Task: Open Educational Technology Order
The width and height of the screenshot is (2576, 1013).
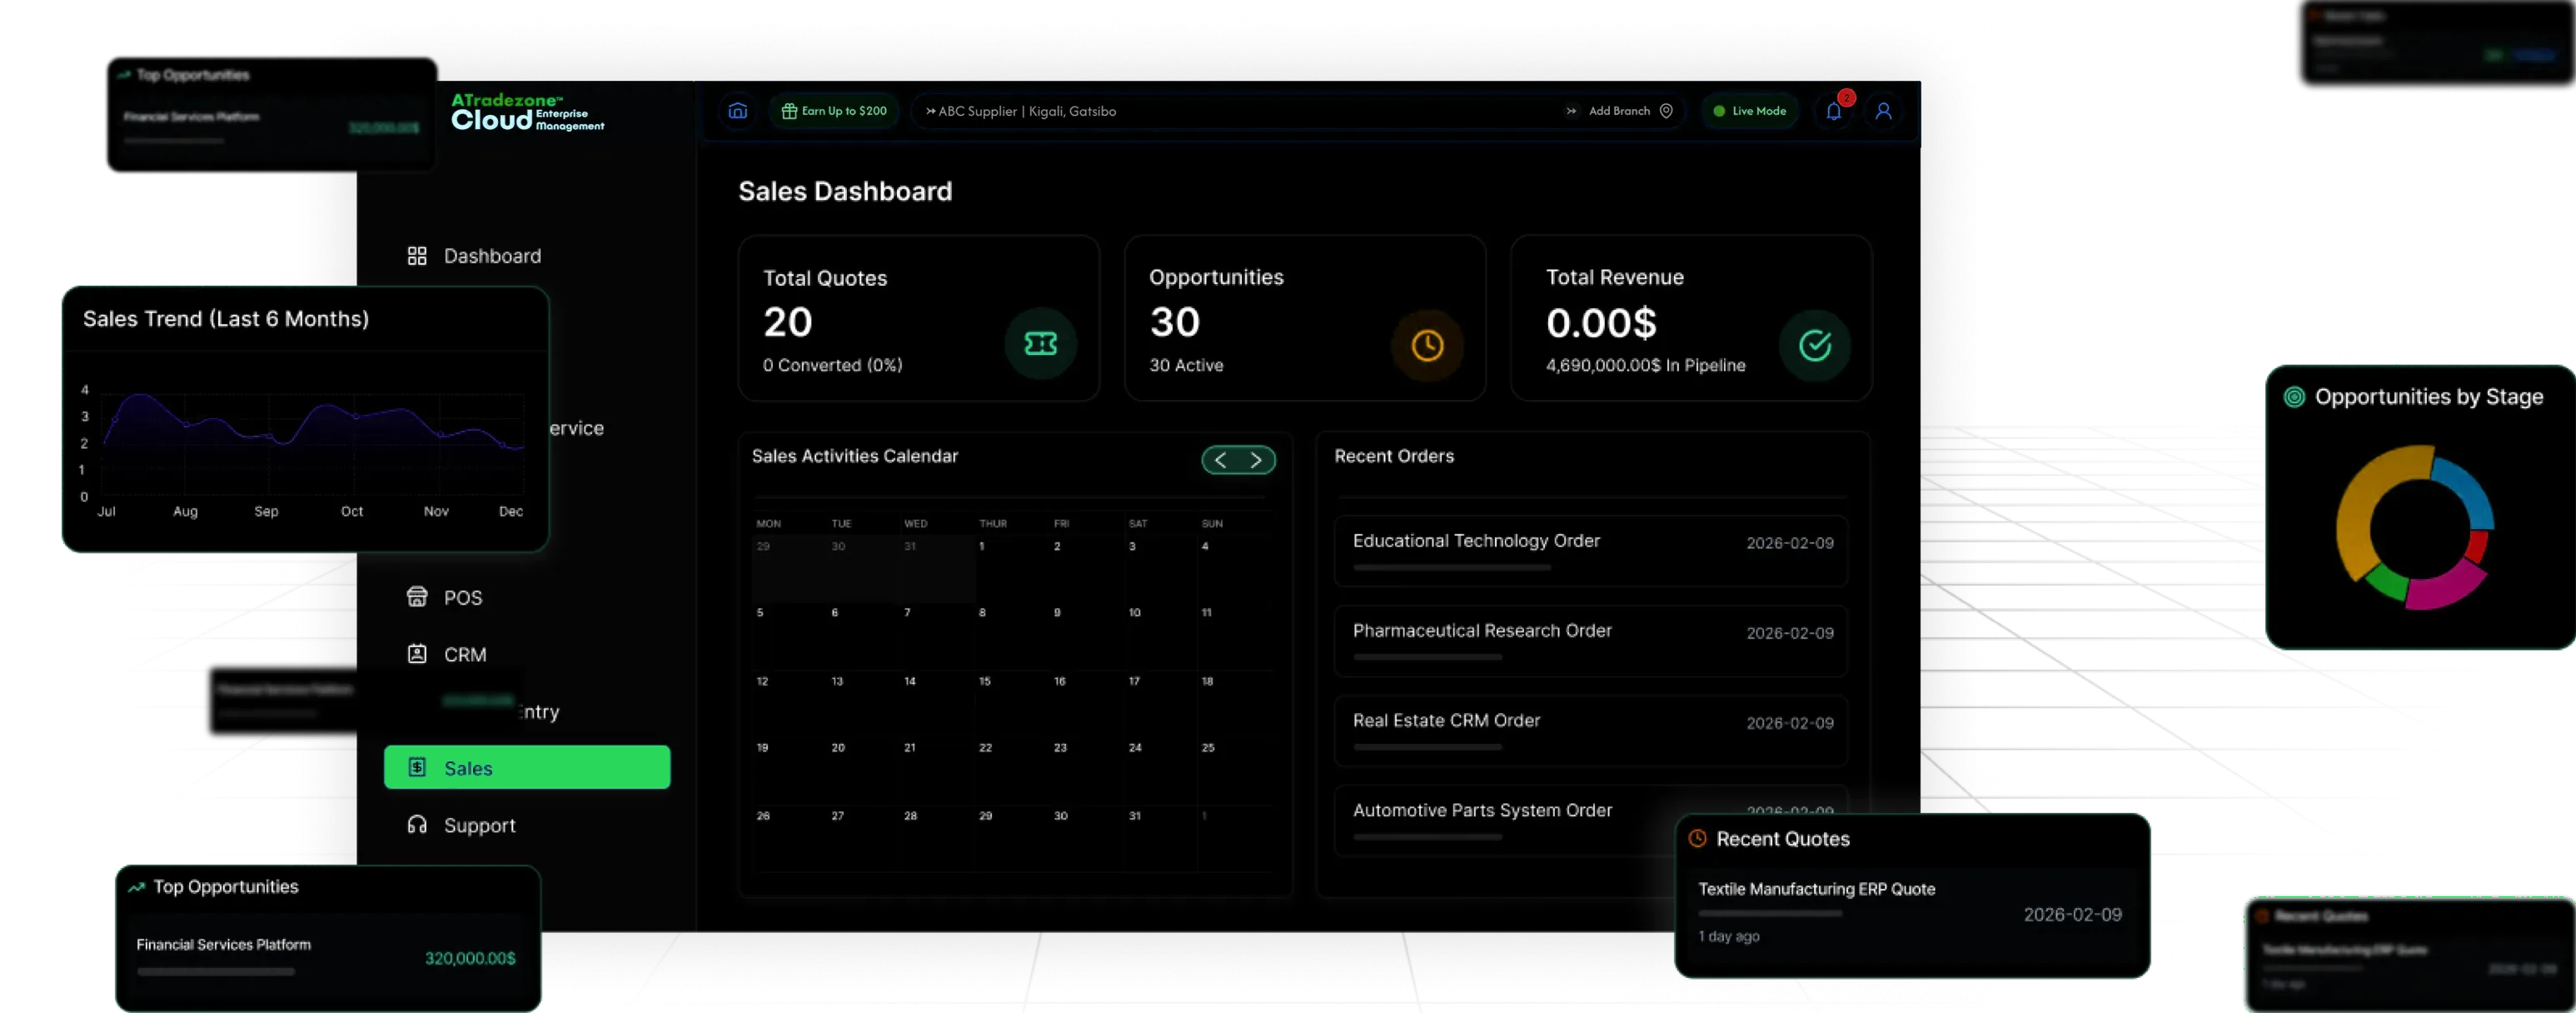Action: (1590, 551)
